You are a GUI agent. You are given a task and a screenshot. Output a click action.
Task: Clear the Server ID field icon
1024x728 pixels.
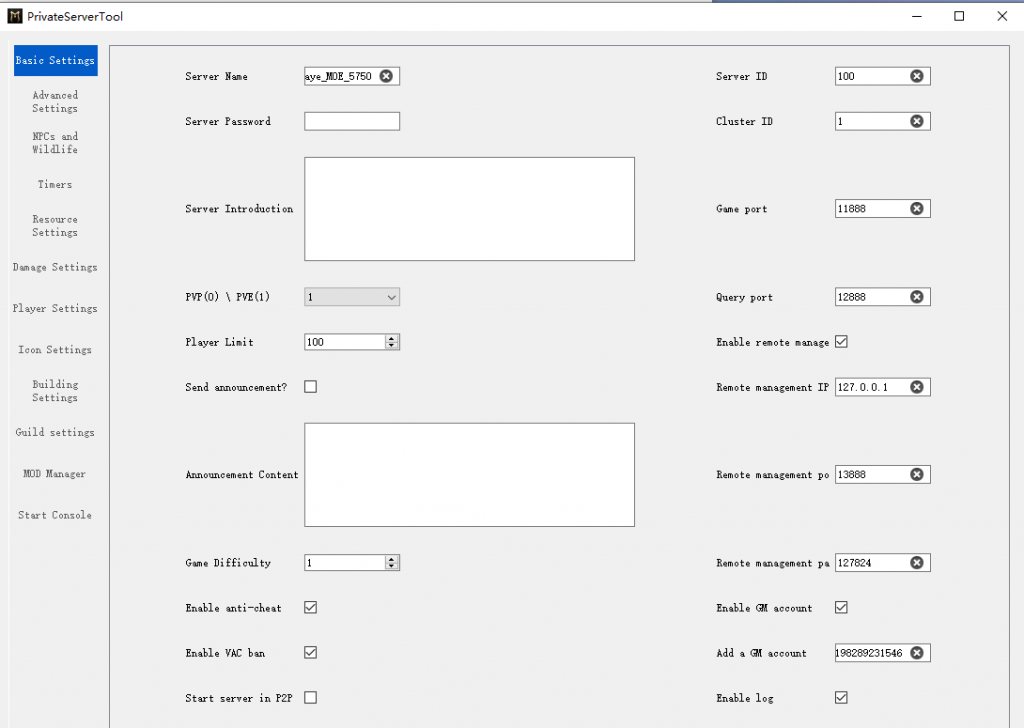point(917,76)
